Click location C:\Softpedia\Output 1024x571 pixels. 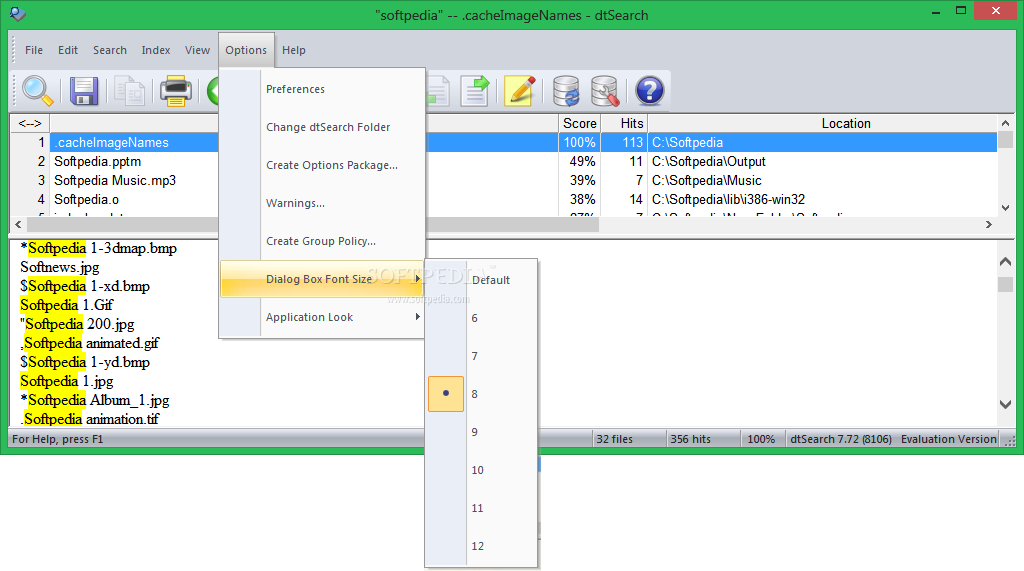tap(709, 161)
